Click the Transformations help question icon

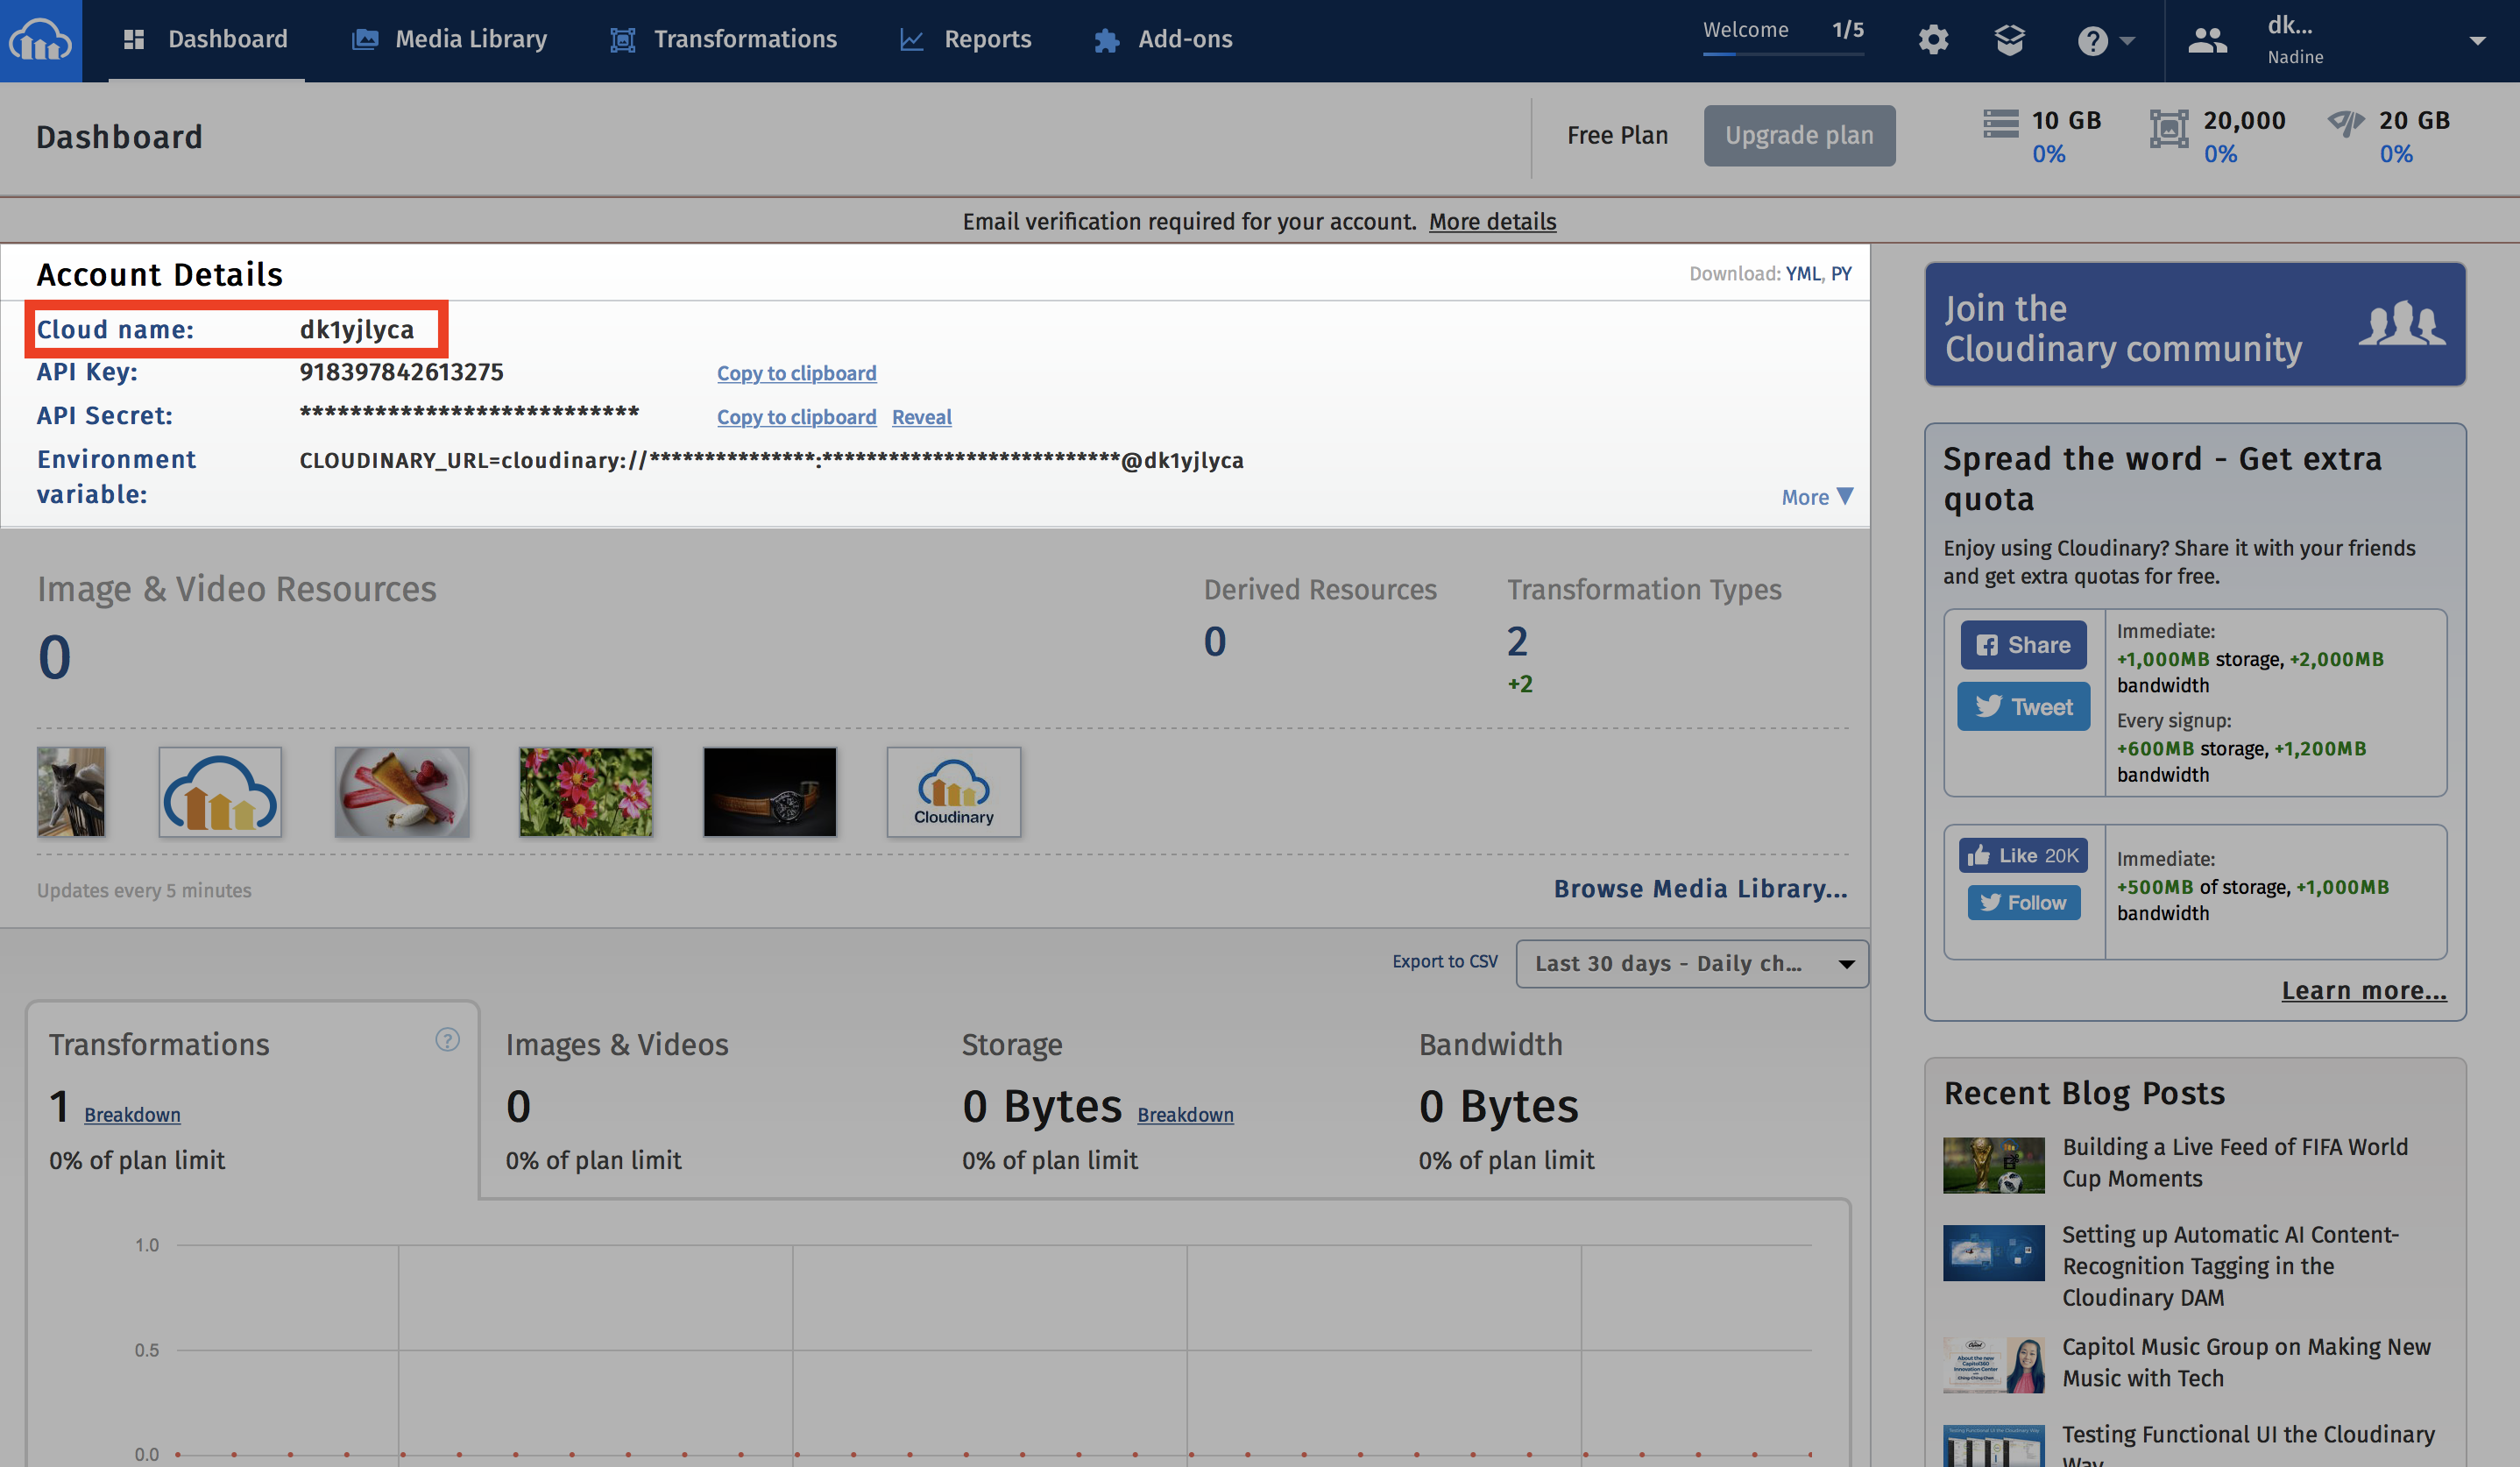tap(447, 1040)
